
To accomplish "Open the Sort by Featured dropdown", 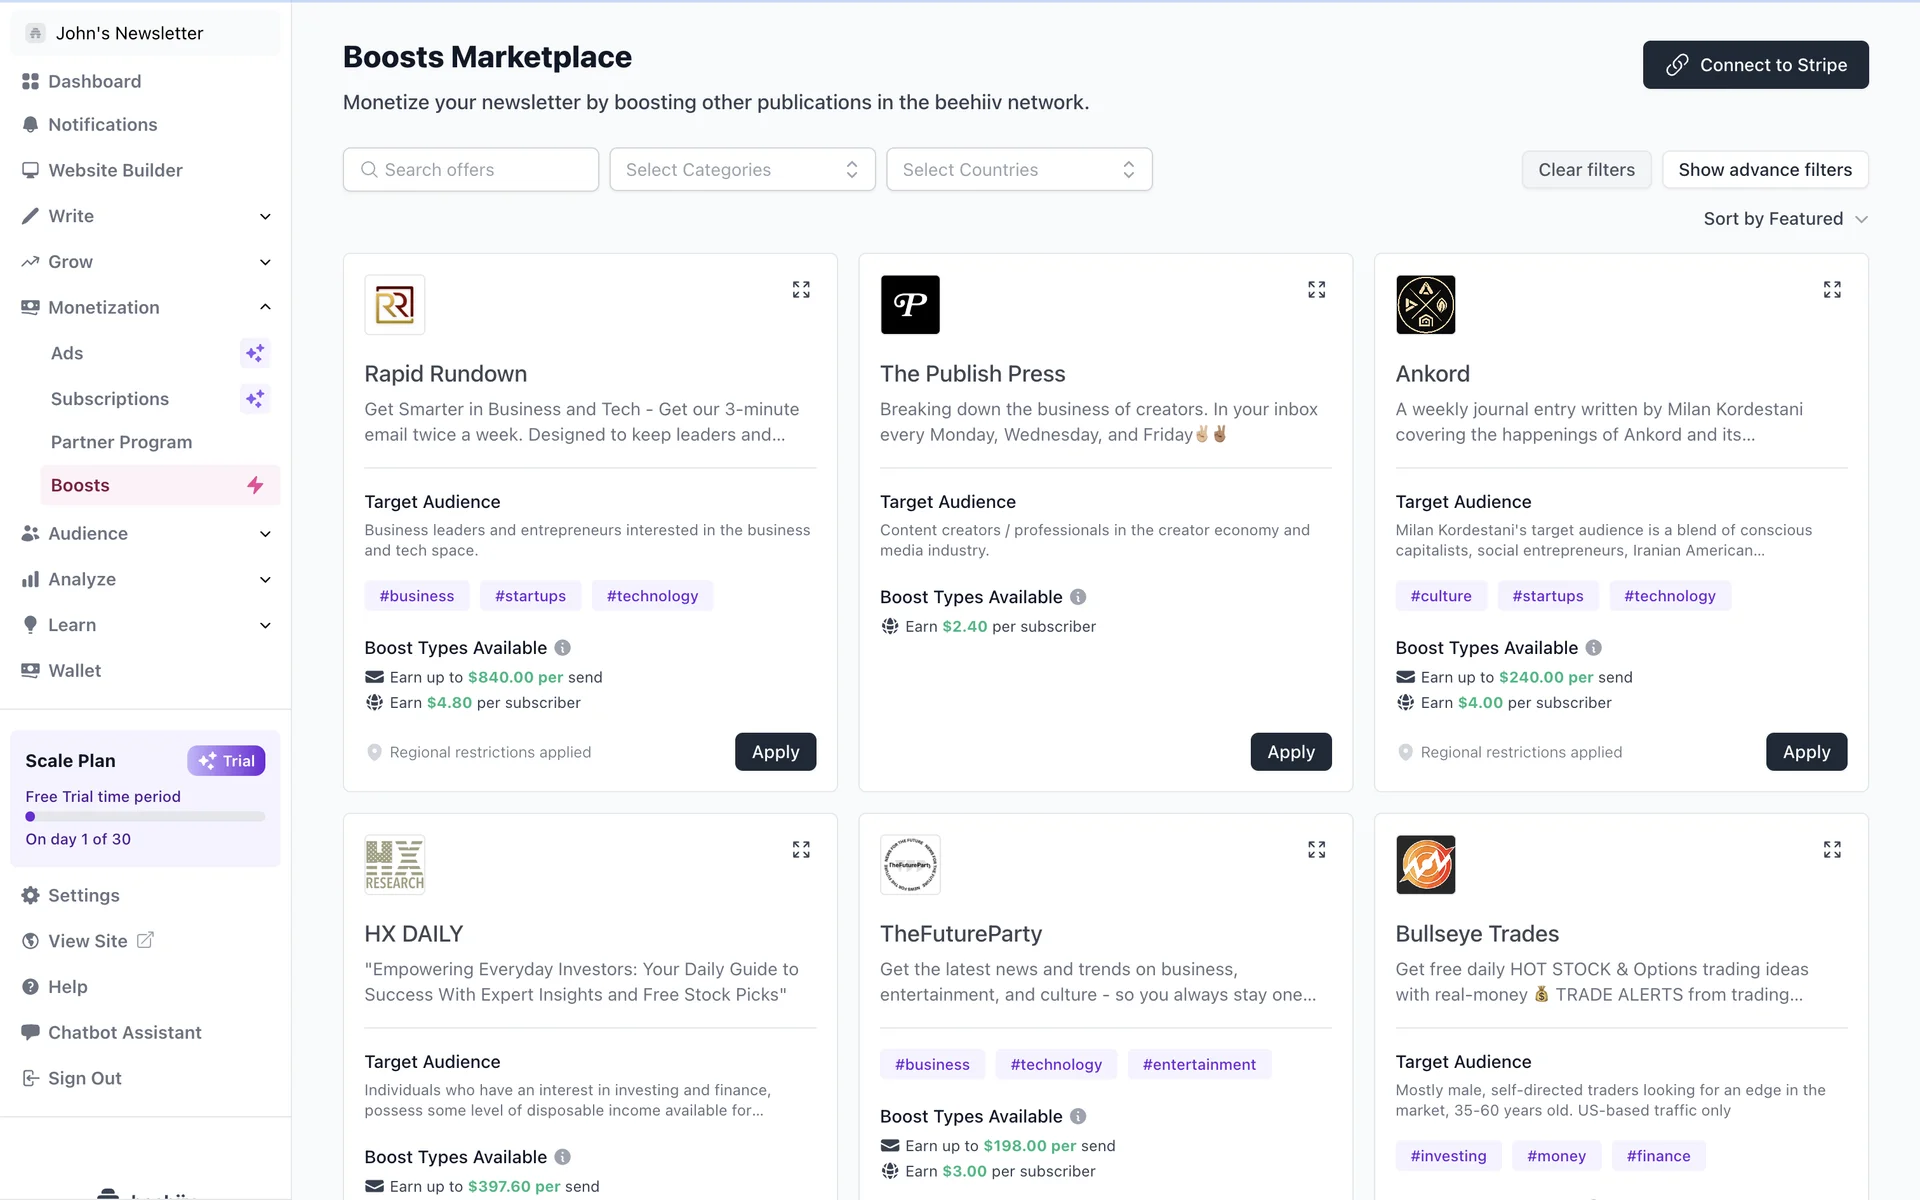I will click(1785, 219).
